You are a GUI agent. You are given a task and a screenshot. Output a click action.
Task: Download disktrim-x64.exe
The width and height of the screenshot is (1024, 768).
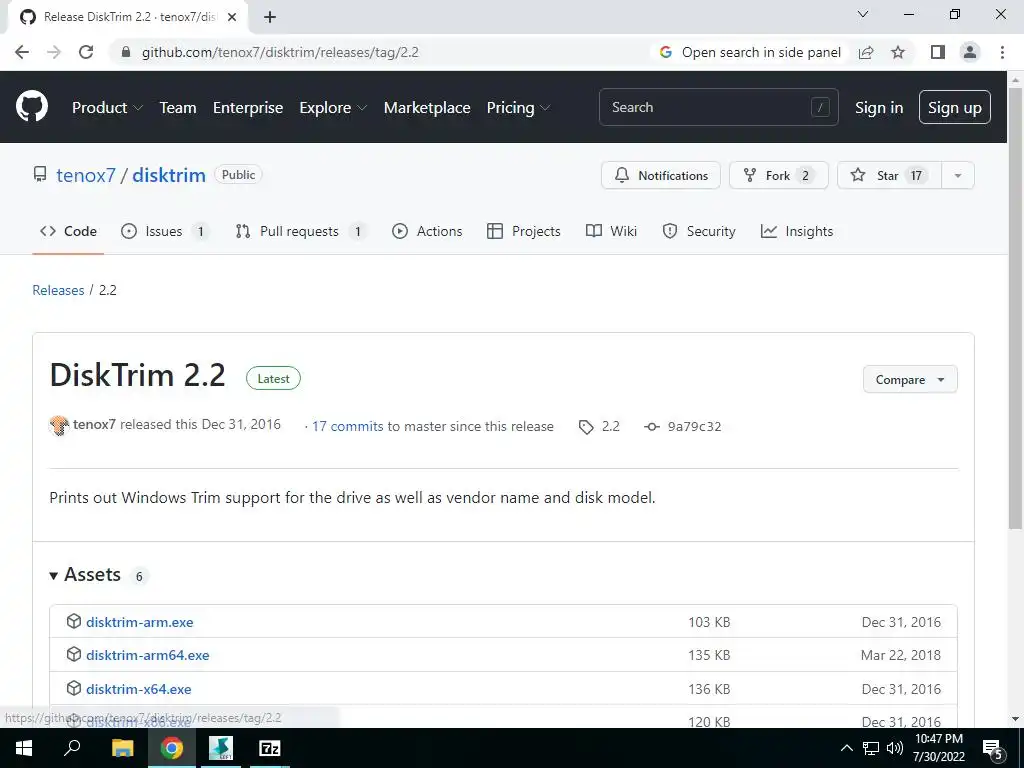tap(138, 689)
